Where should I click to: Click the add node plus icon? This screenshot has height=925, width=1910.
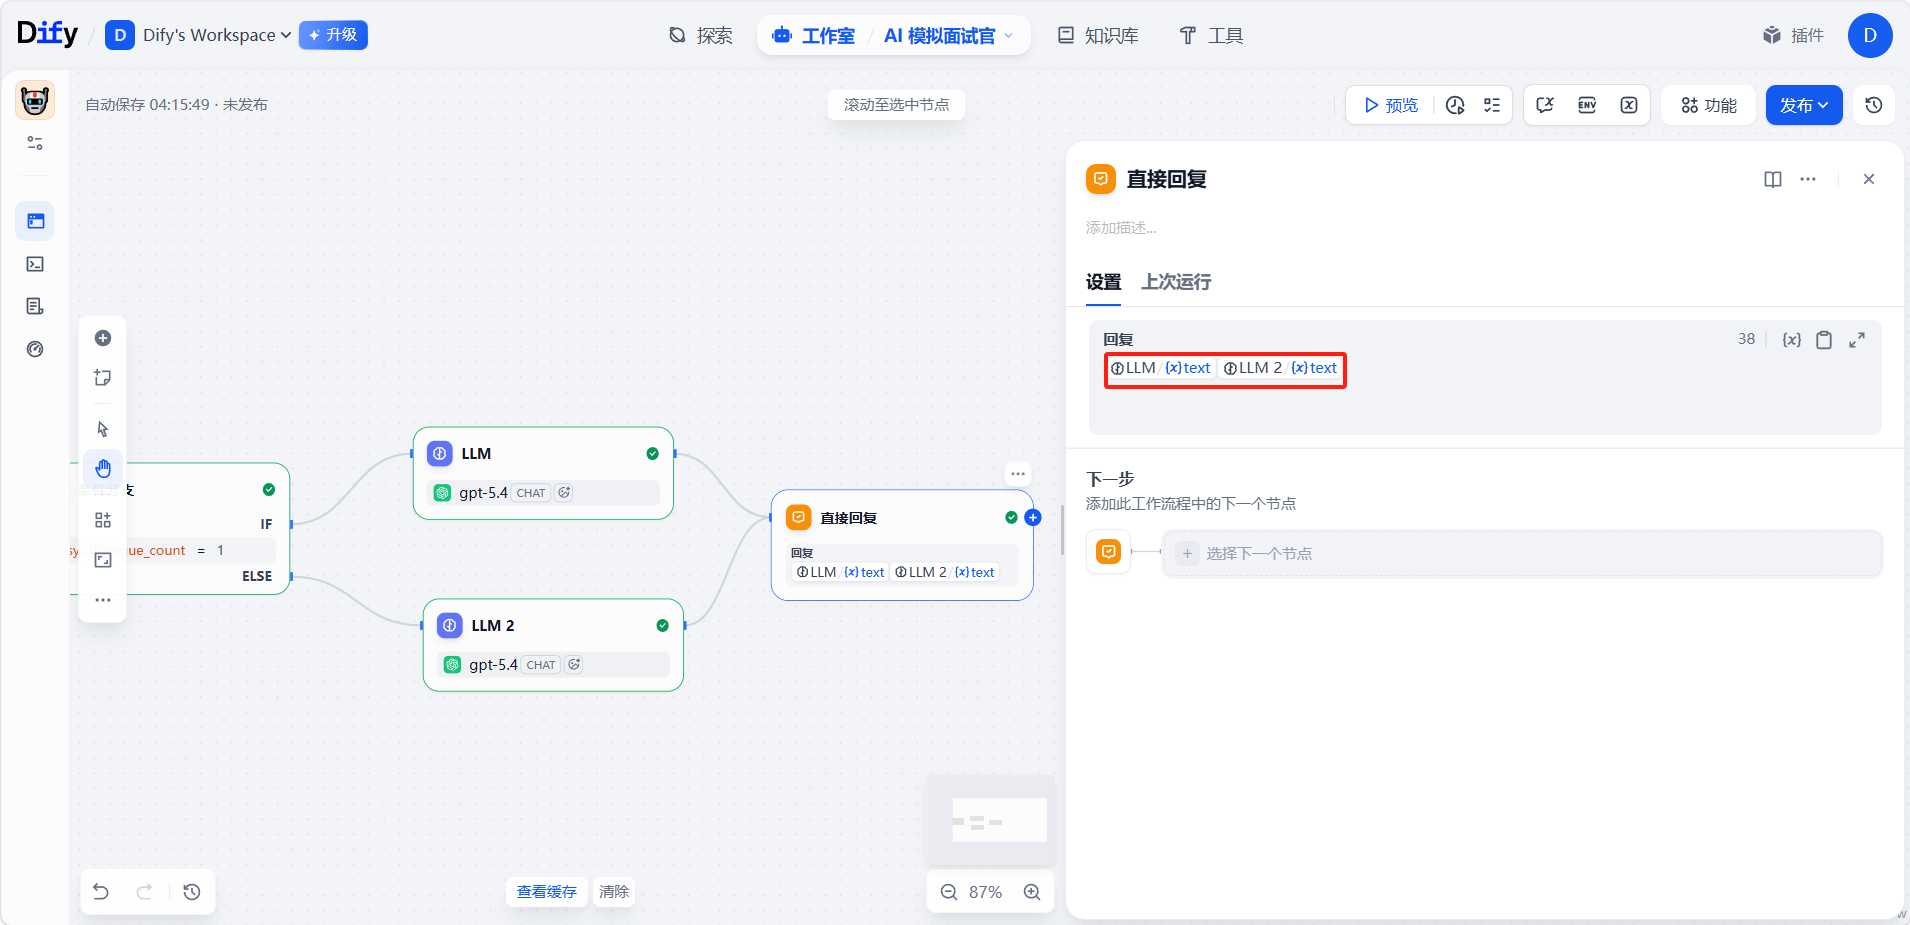coord(103,338)
